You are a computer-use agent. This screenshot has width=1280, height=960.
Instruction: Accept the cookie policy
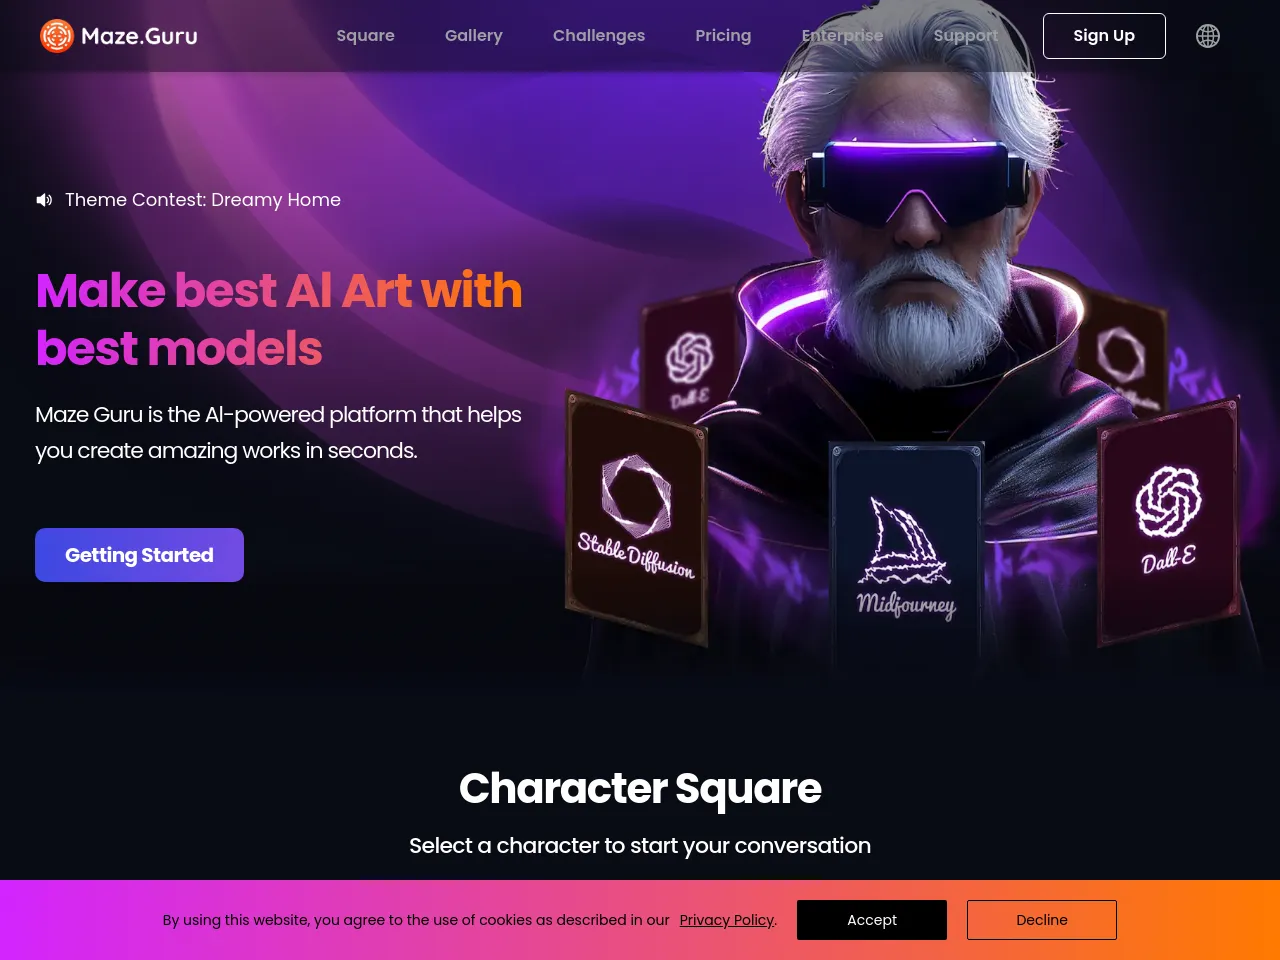pos(872,920)
